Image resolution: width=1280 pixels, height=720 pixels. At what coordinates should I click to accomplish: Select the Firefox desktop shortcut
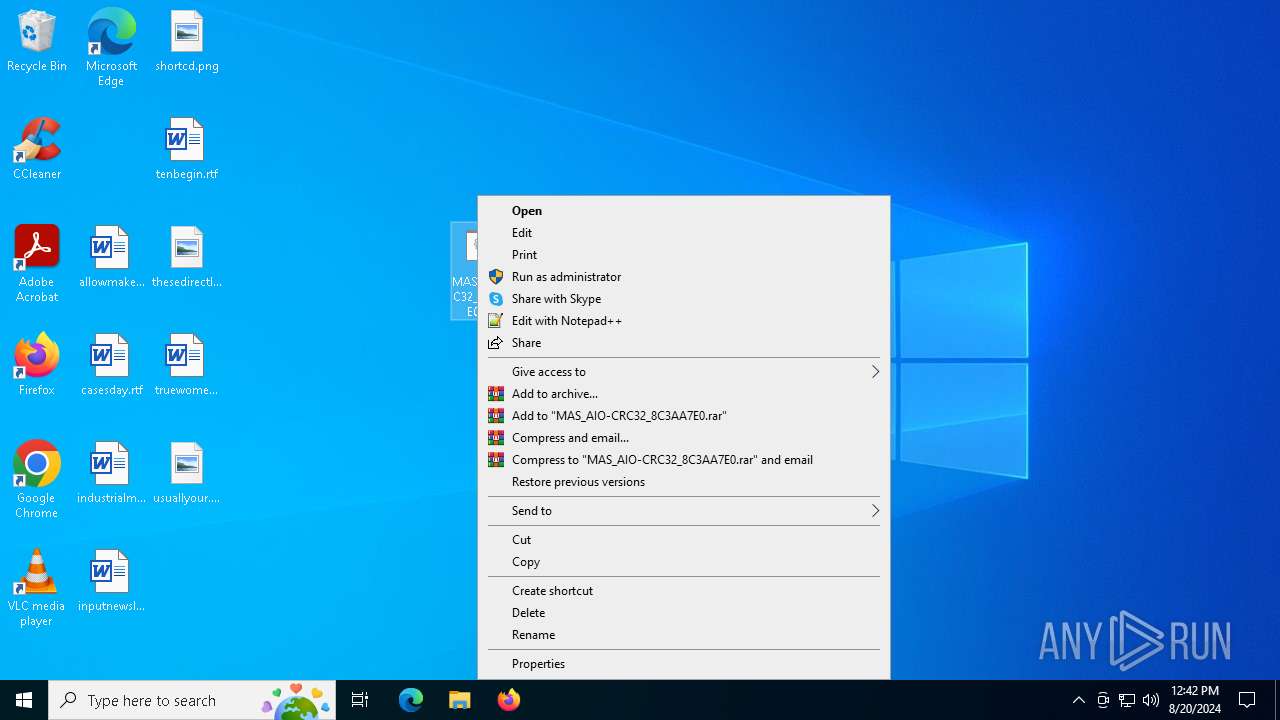tap(37, 366)
